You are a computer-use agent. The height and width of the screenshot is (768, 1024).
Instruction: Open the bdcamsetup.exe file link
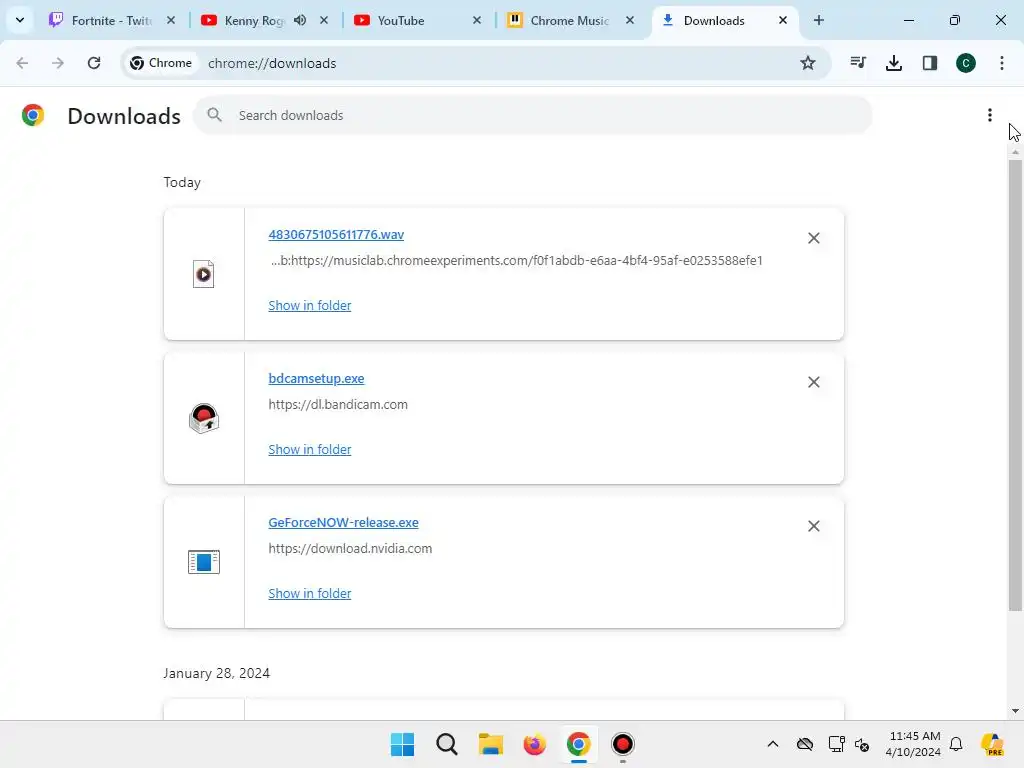(316, 378)
